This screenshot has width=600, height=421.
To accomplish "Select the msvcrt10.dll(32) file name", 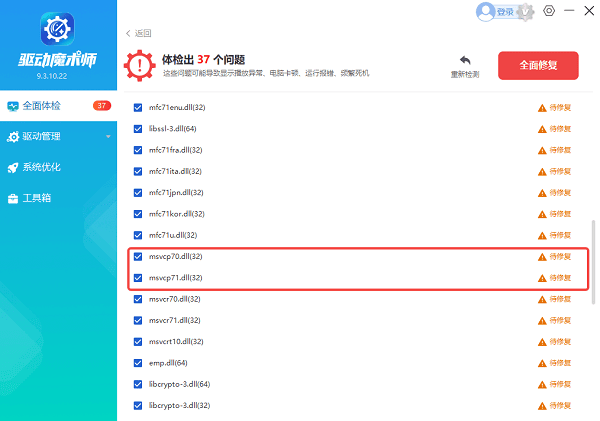I will pos(176,341).
